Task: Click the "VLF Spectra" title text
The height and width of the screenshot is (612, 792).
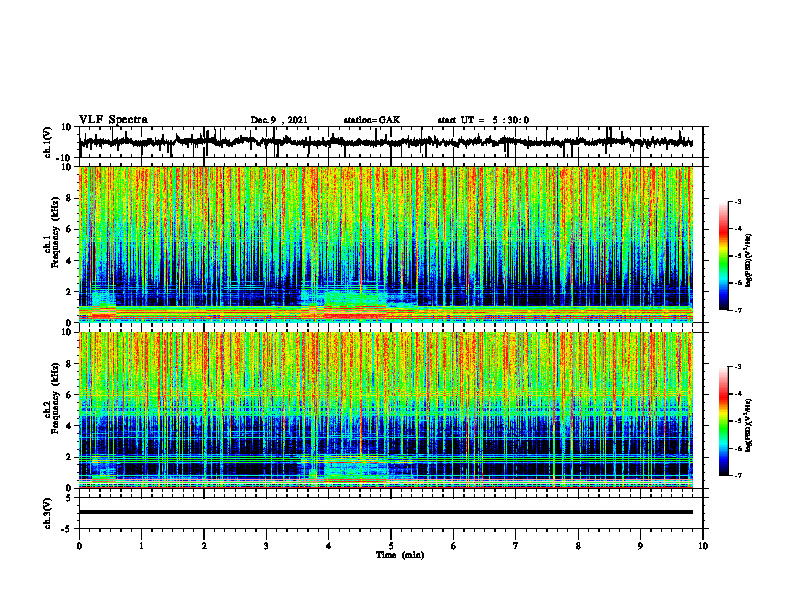Action: point(113,120)
